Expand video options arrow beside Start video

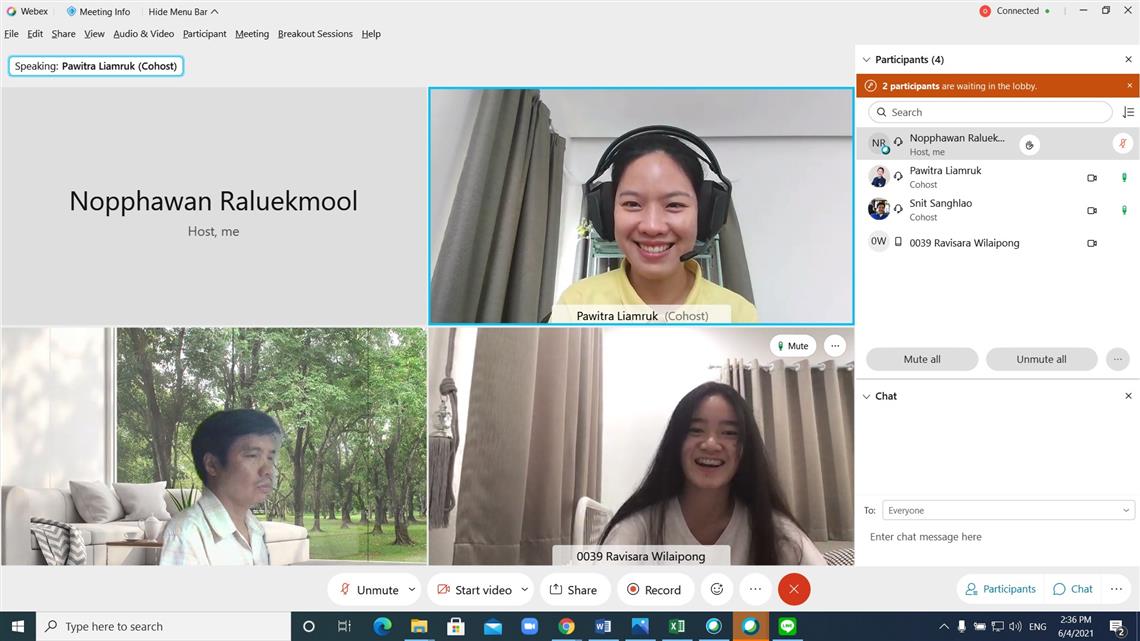pos(524,590)
